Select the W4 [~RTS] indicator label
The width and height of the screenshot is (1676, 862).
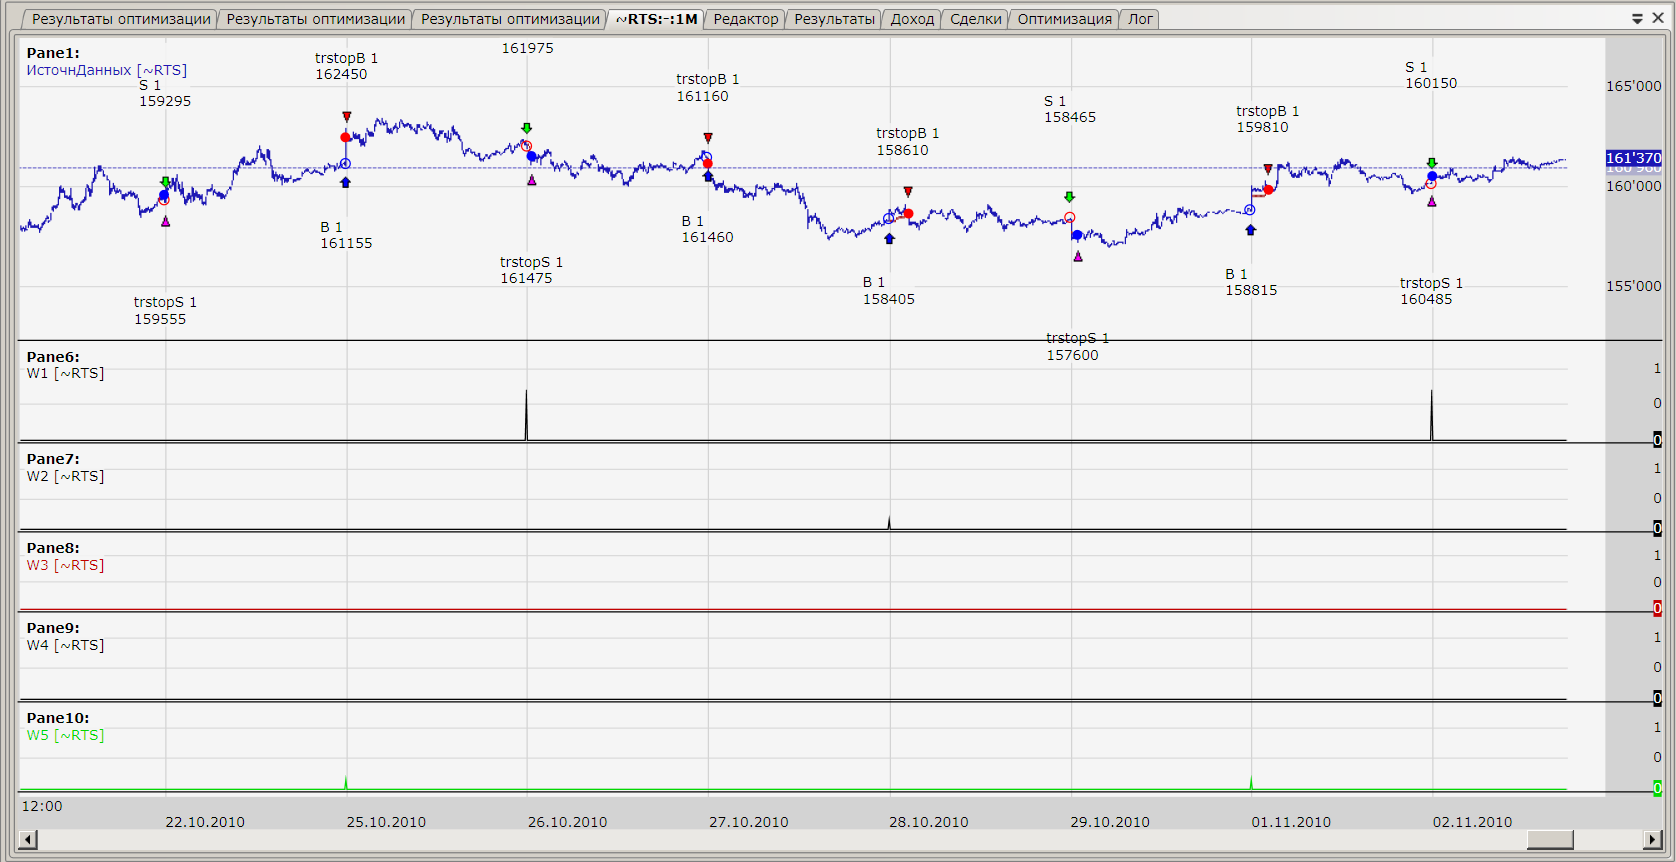coord(65,645)
